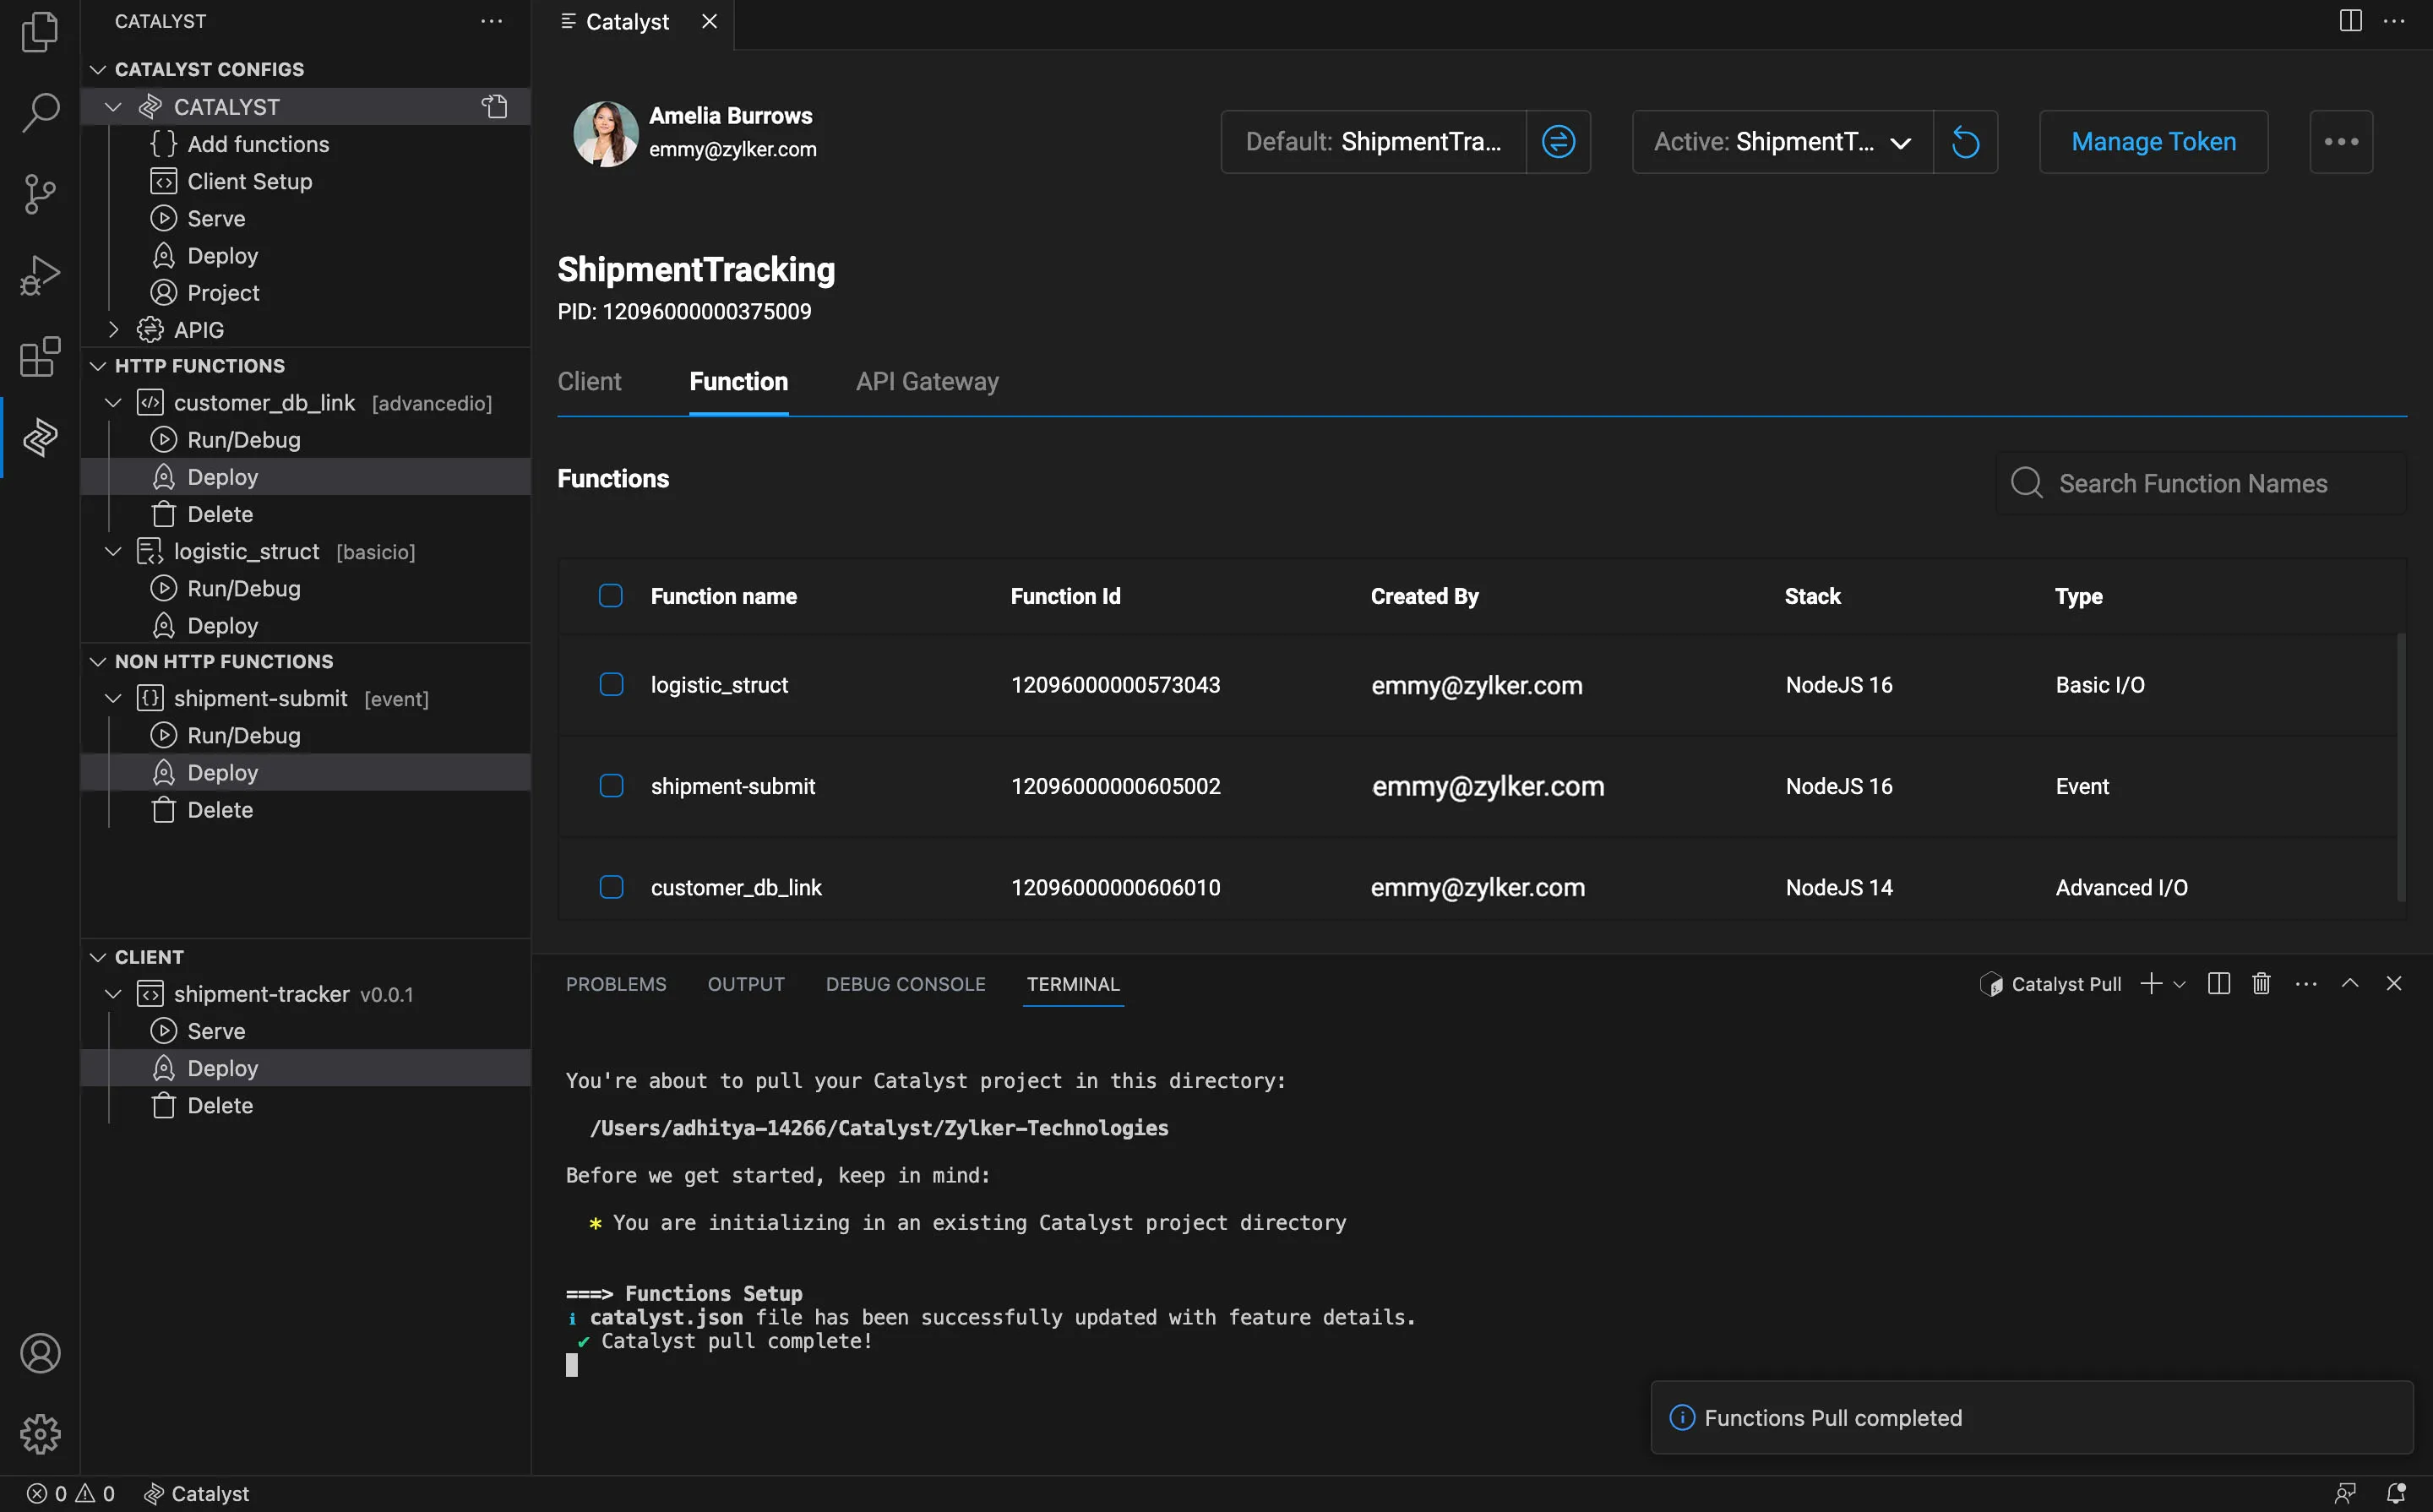Screen dimensions: 2433x1512
Task: Add a new terminal with plus icon
Action: click(2150, 984)
